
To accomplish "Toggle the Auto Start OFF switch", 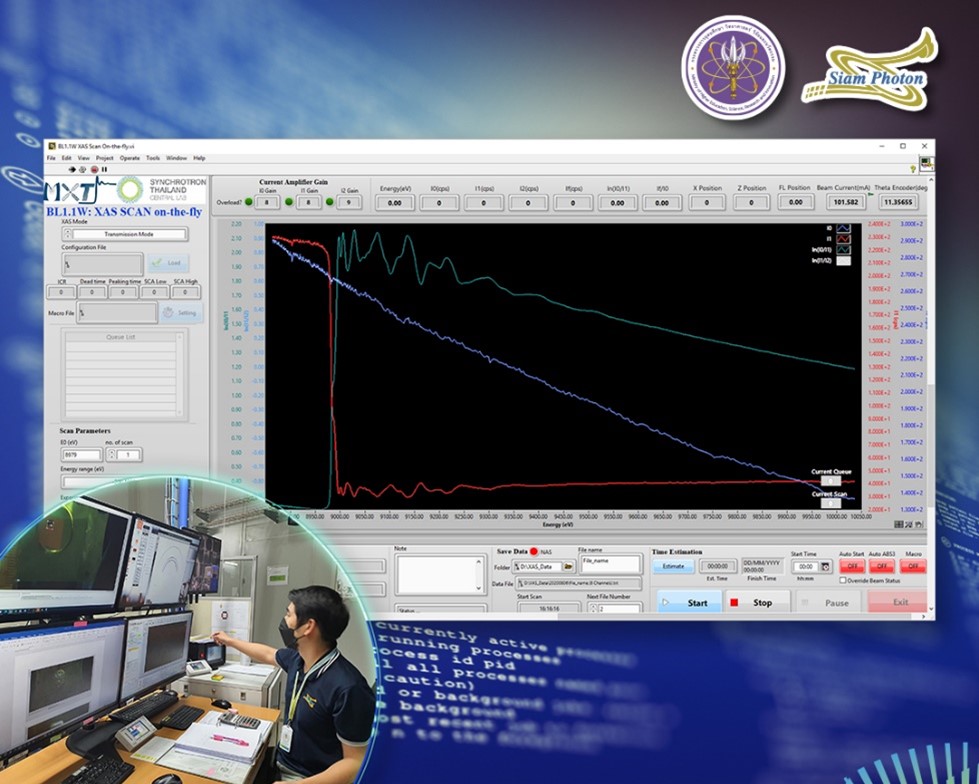I will [852, 566].
